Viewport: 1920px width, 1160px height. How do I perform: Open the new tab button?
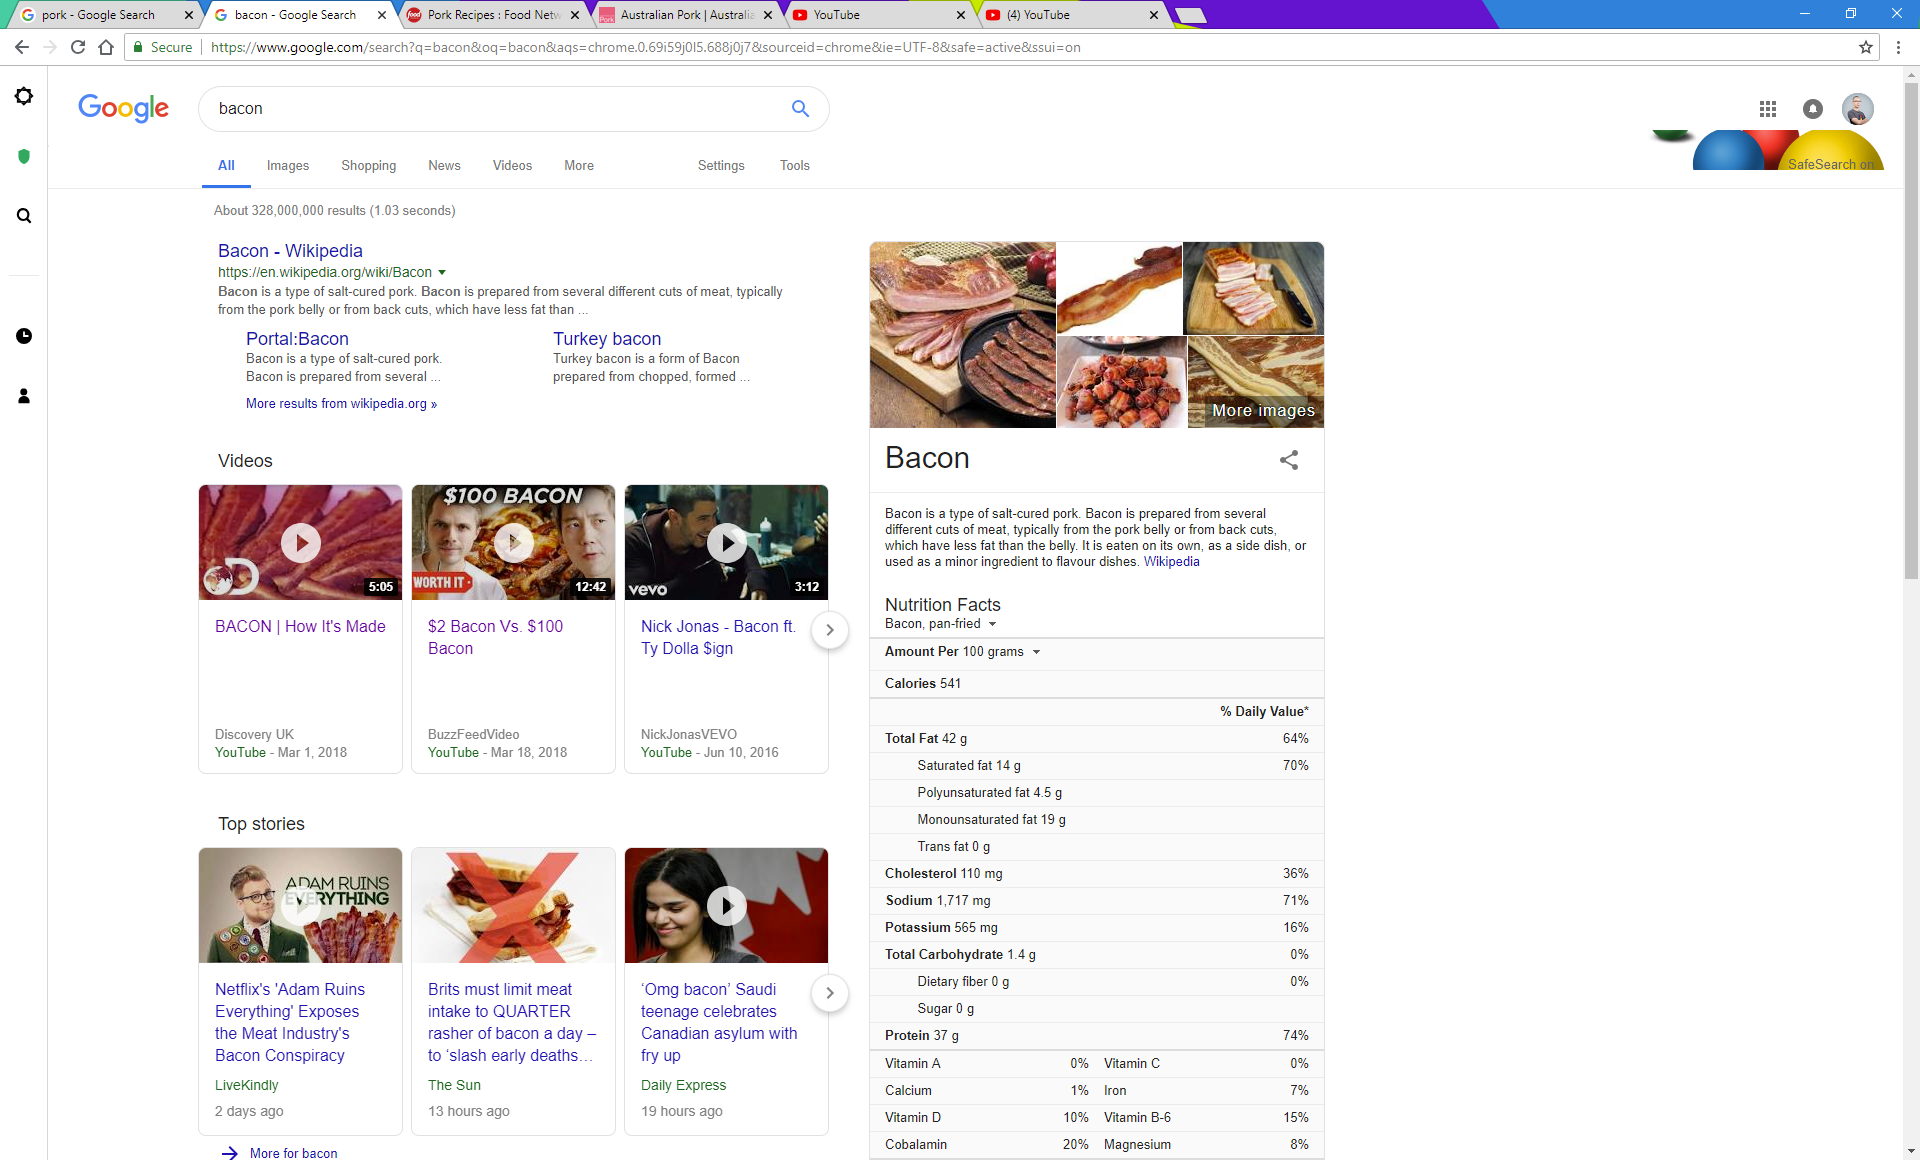coord(1189,15)
